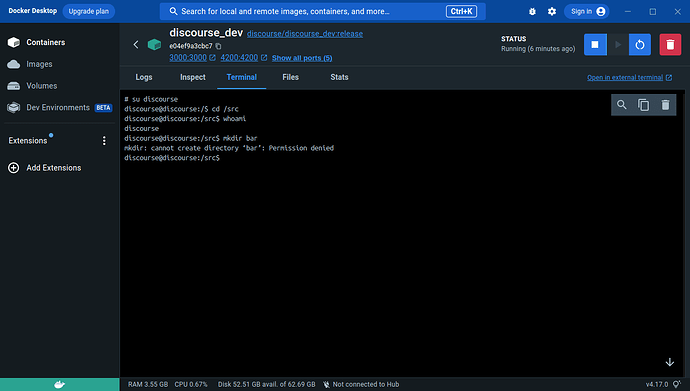Click the Containers sidebar icon
The width and height of the screenshot is (690, 391).
point(14,42)
